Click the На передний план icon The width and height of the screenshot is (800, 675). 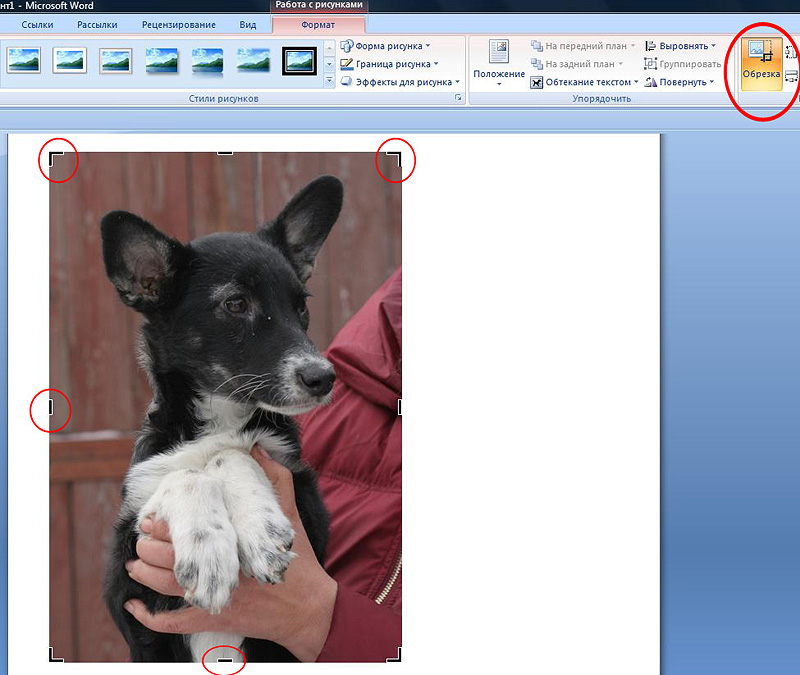(x=537, y=46)
